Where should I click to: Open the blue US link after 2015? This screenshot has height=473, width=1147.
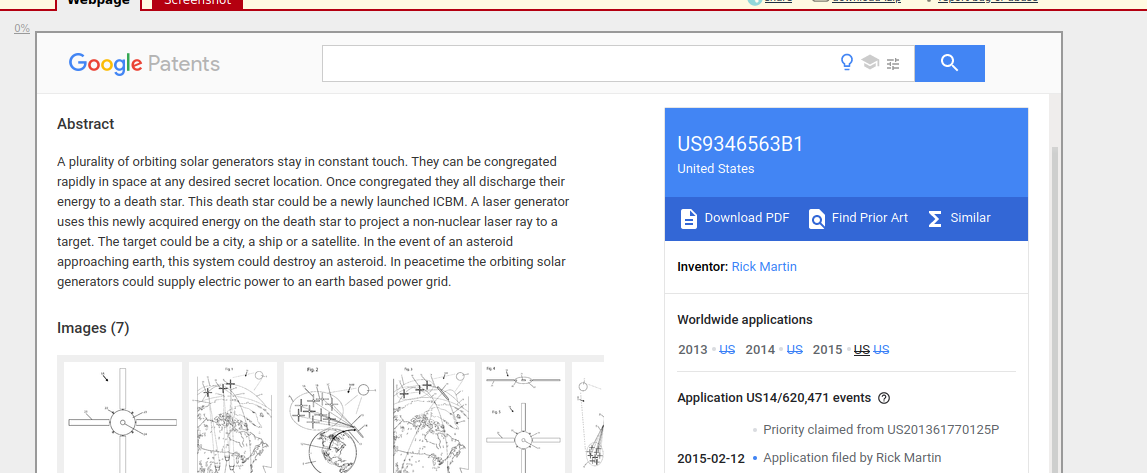[881, 349]
